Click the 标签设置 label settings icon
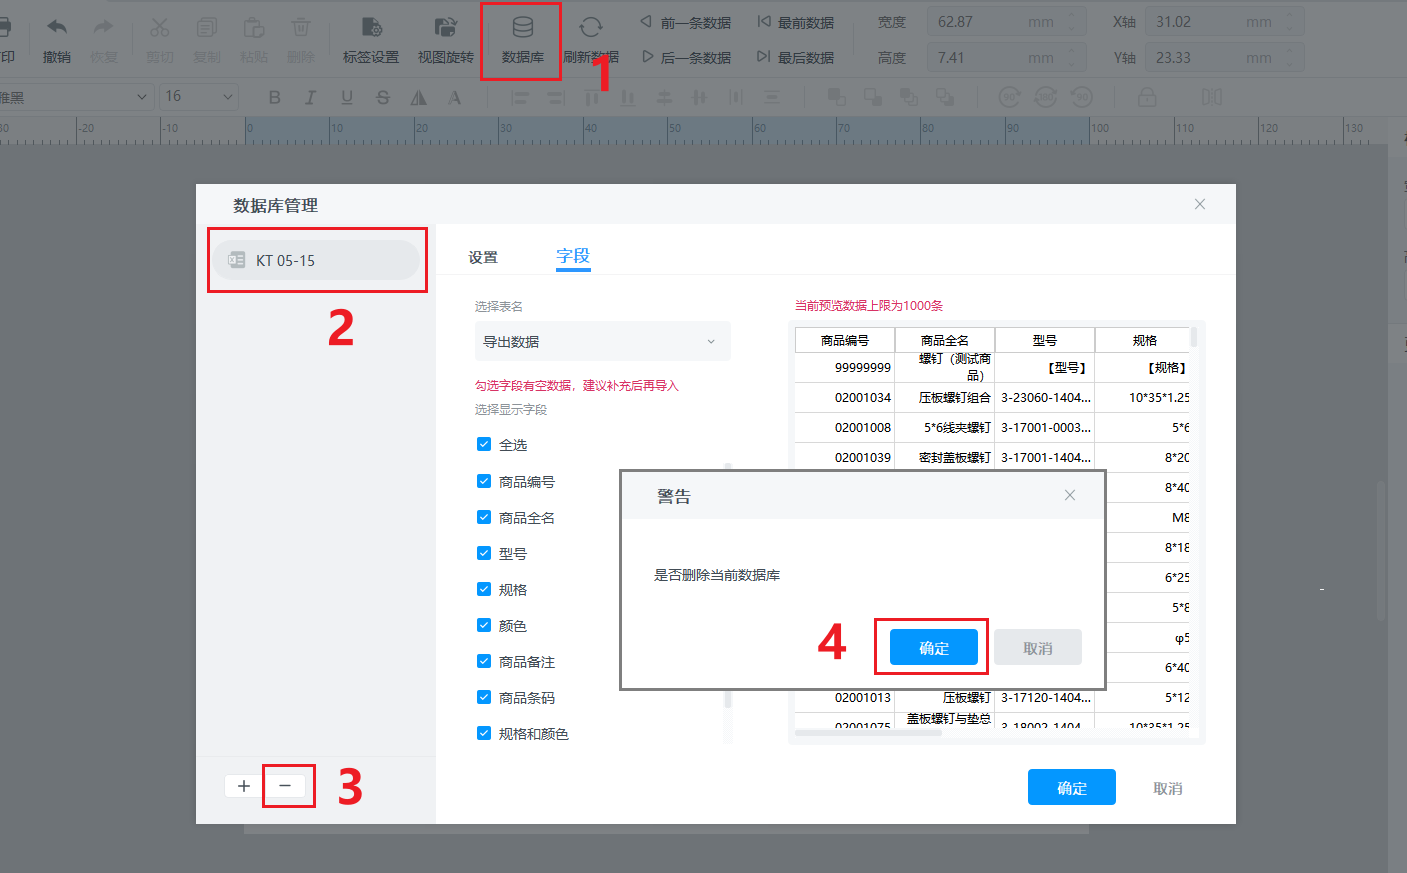This screenshot has height=873, width=1407. click(x=371, y=38)
